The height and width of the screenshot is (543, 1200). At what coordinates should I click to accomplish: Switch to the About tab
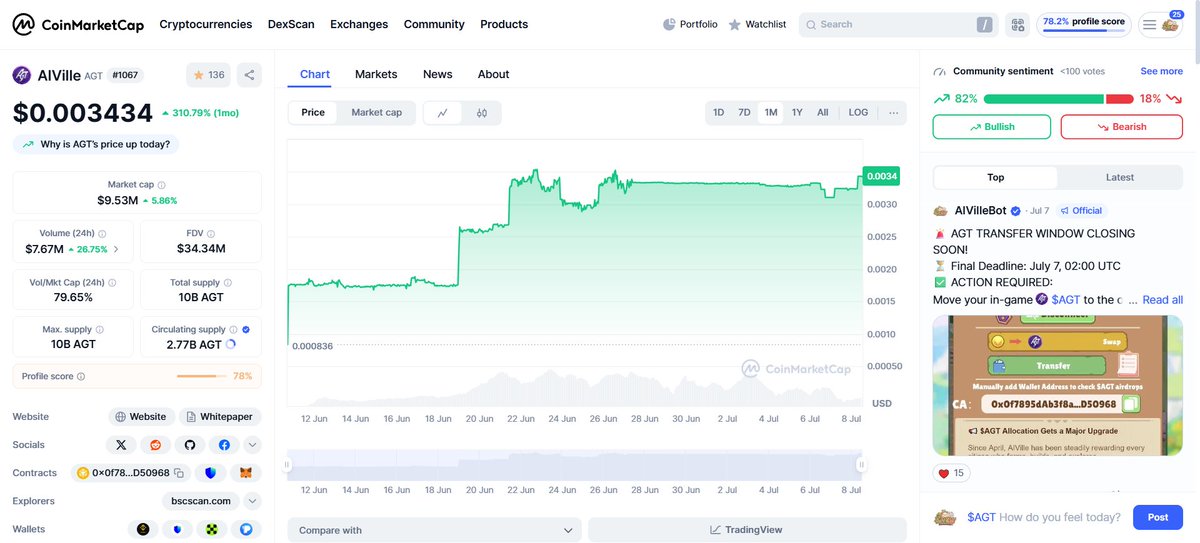click(x=493, y=75)
